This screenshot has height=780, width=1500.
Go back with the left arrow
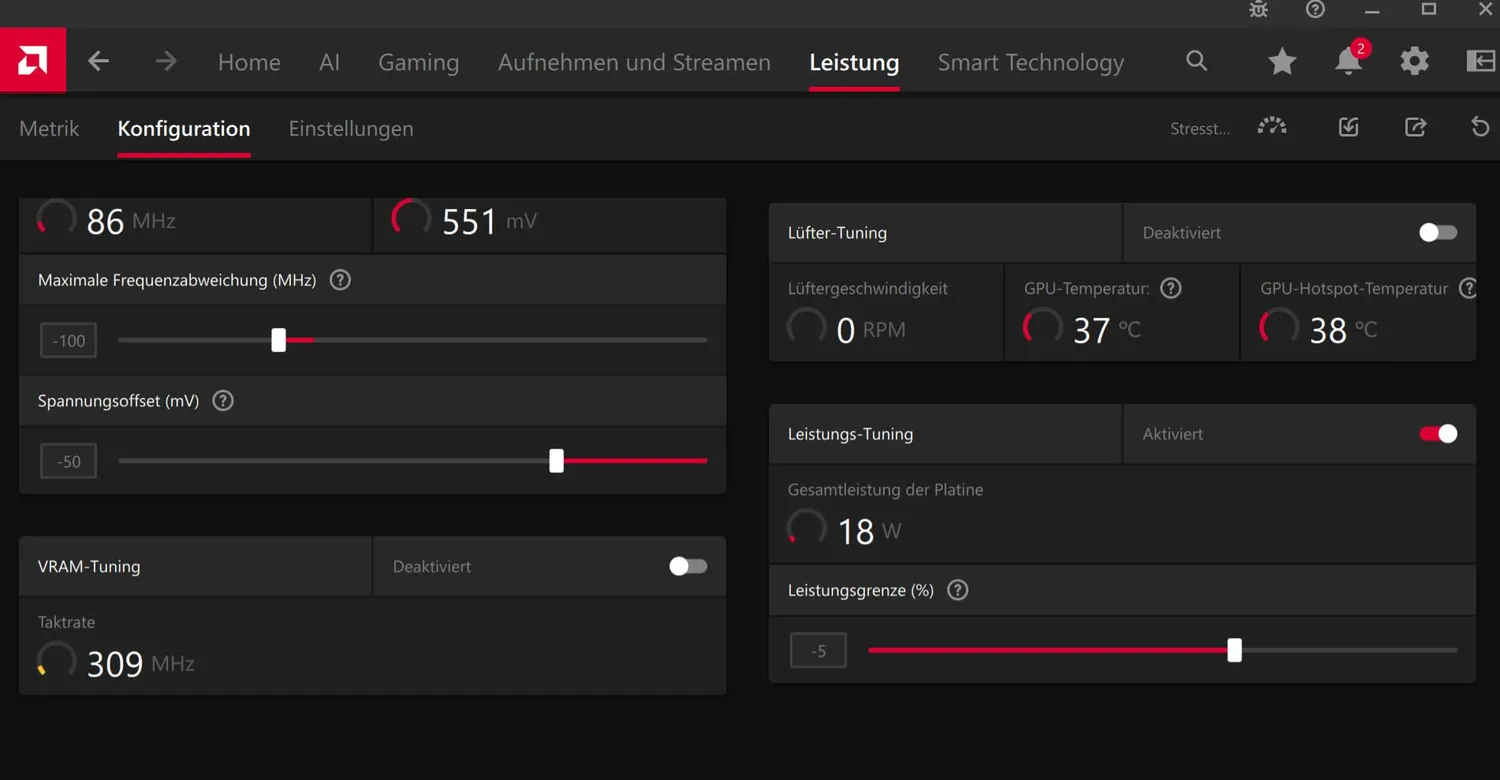(98, 62)
